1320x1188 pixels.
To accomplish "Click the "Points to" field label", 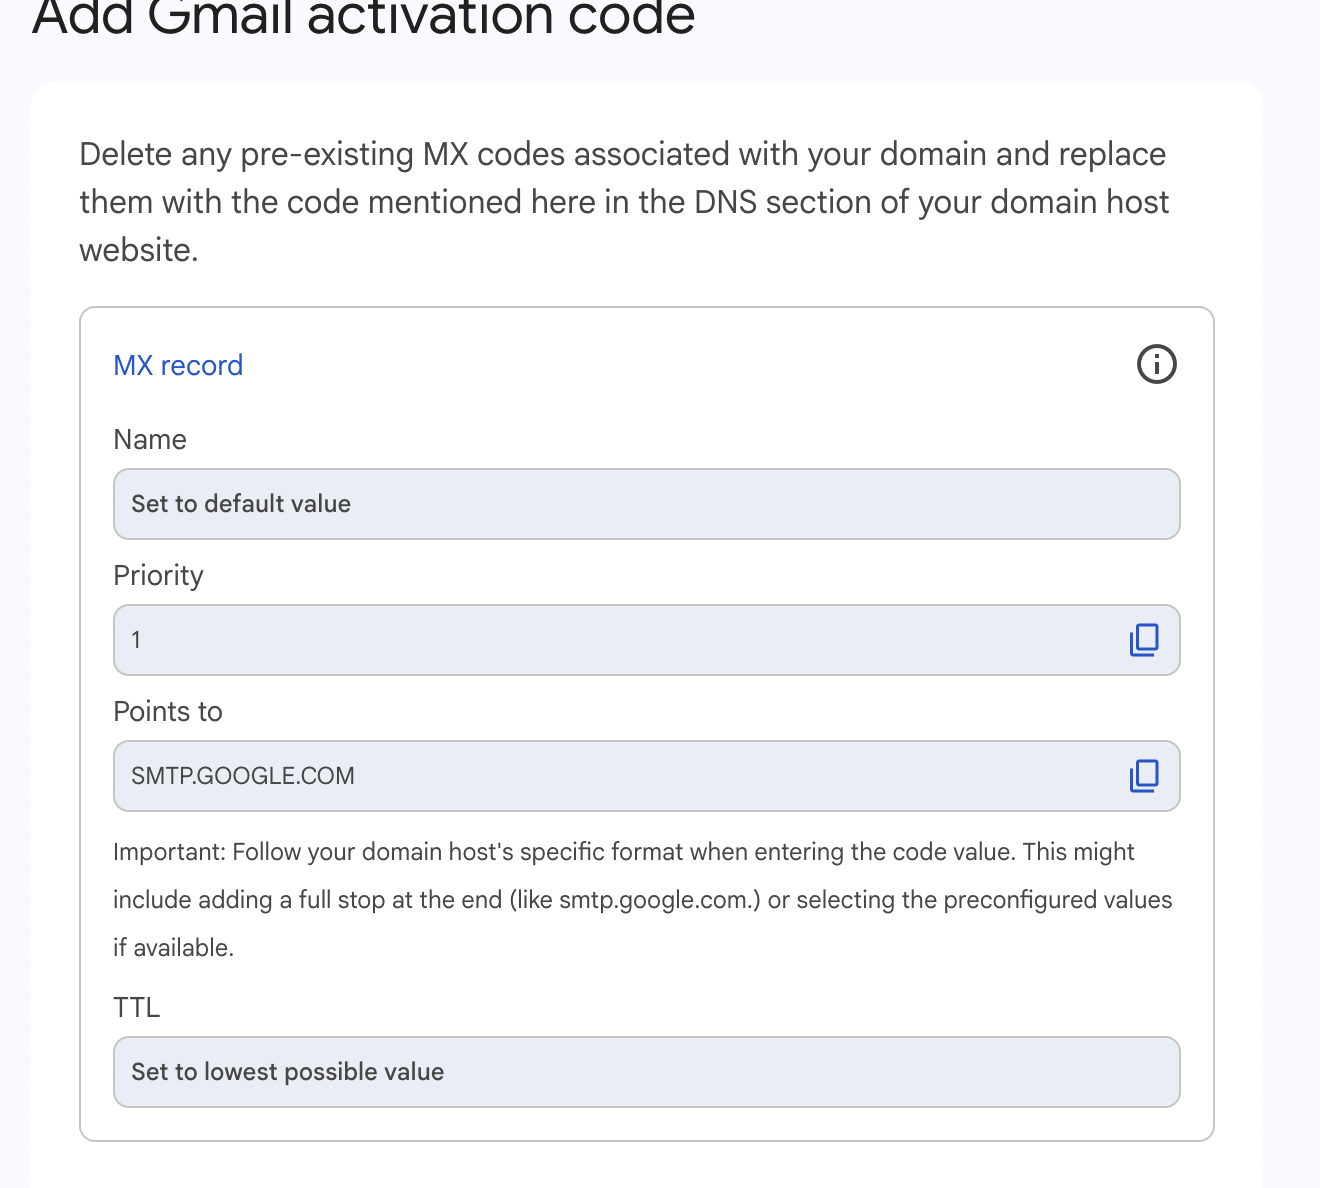I will [x=168, y=711].
